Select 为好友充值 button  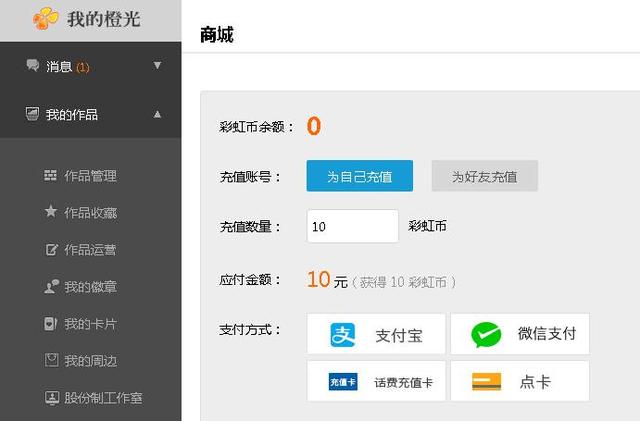[484, 176]
